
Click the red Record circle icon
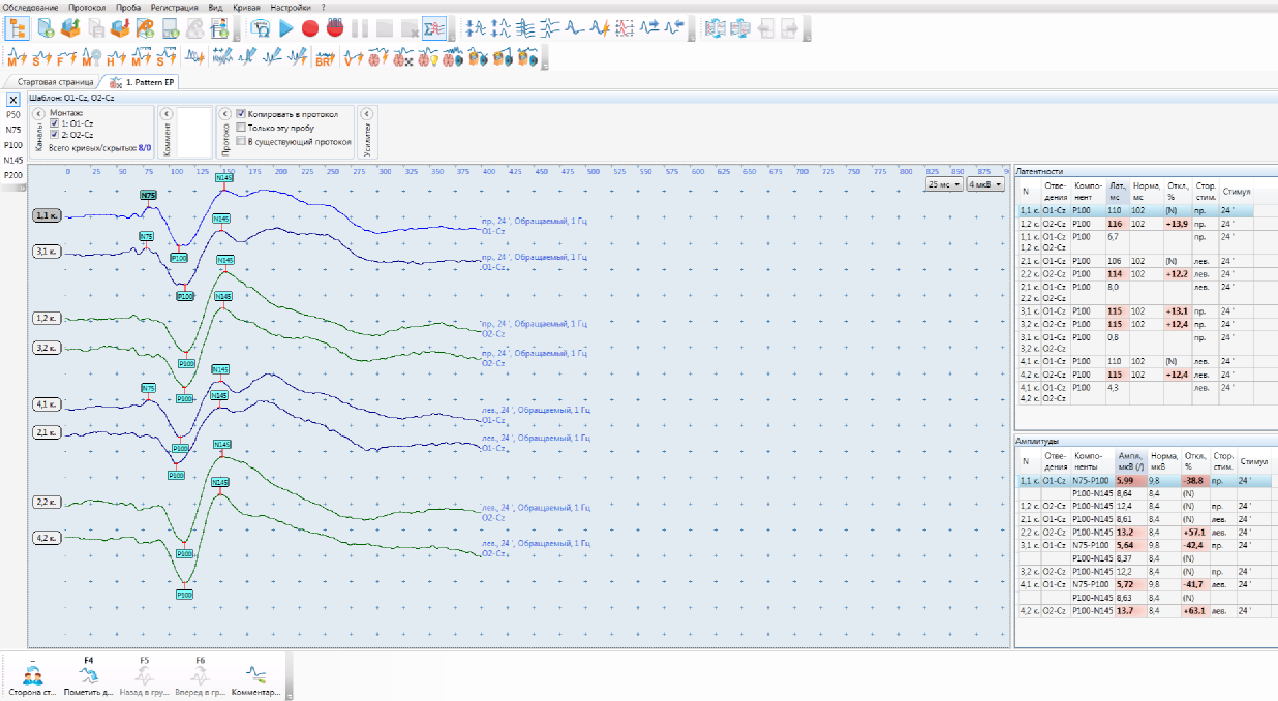point(311,28)
